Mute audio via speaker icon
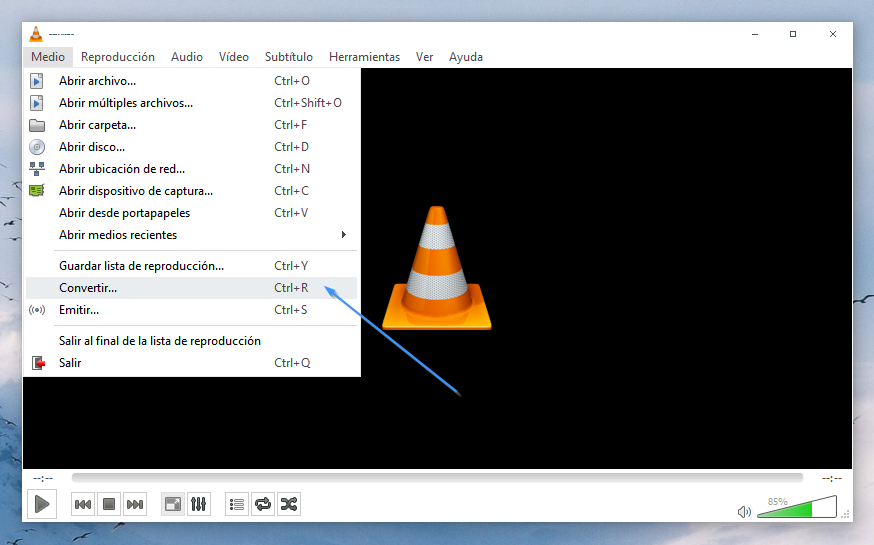 point(744,512)
